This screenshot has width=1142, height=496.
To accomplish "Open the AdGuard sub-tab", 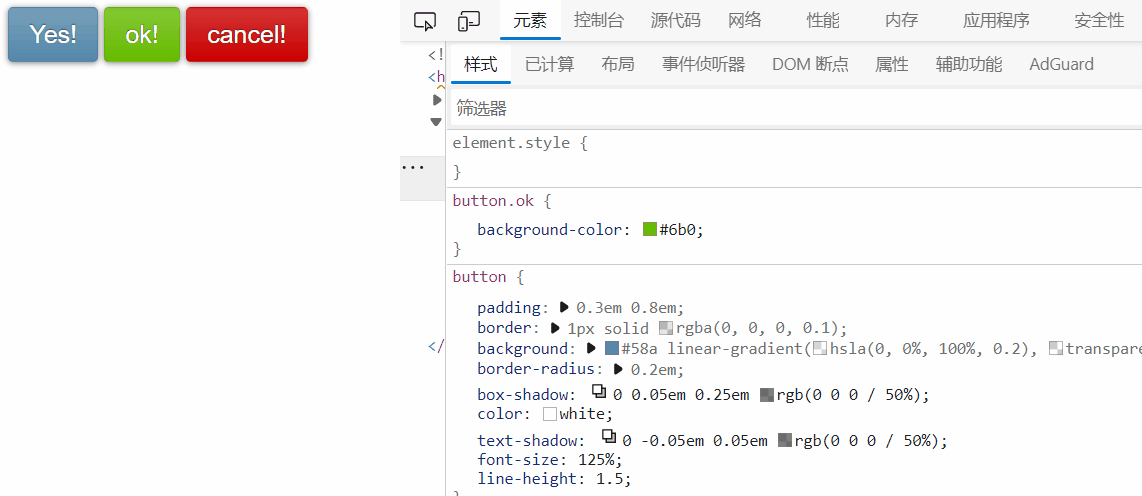I will point(1061,64).
